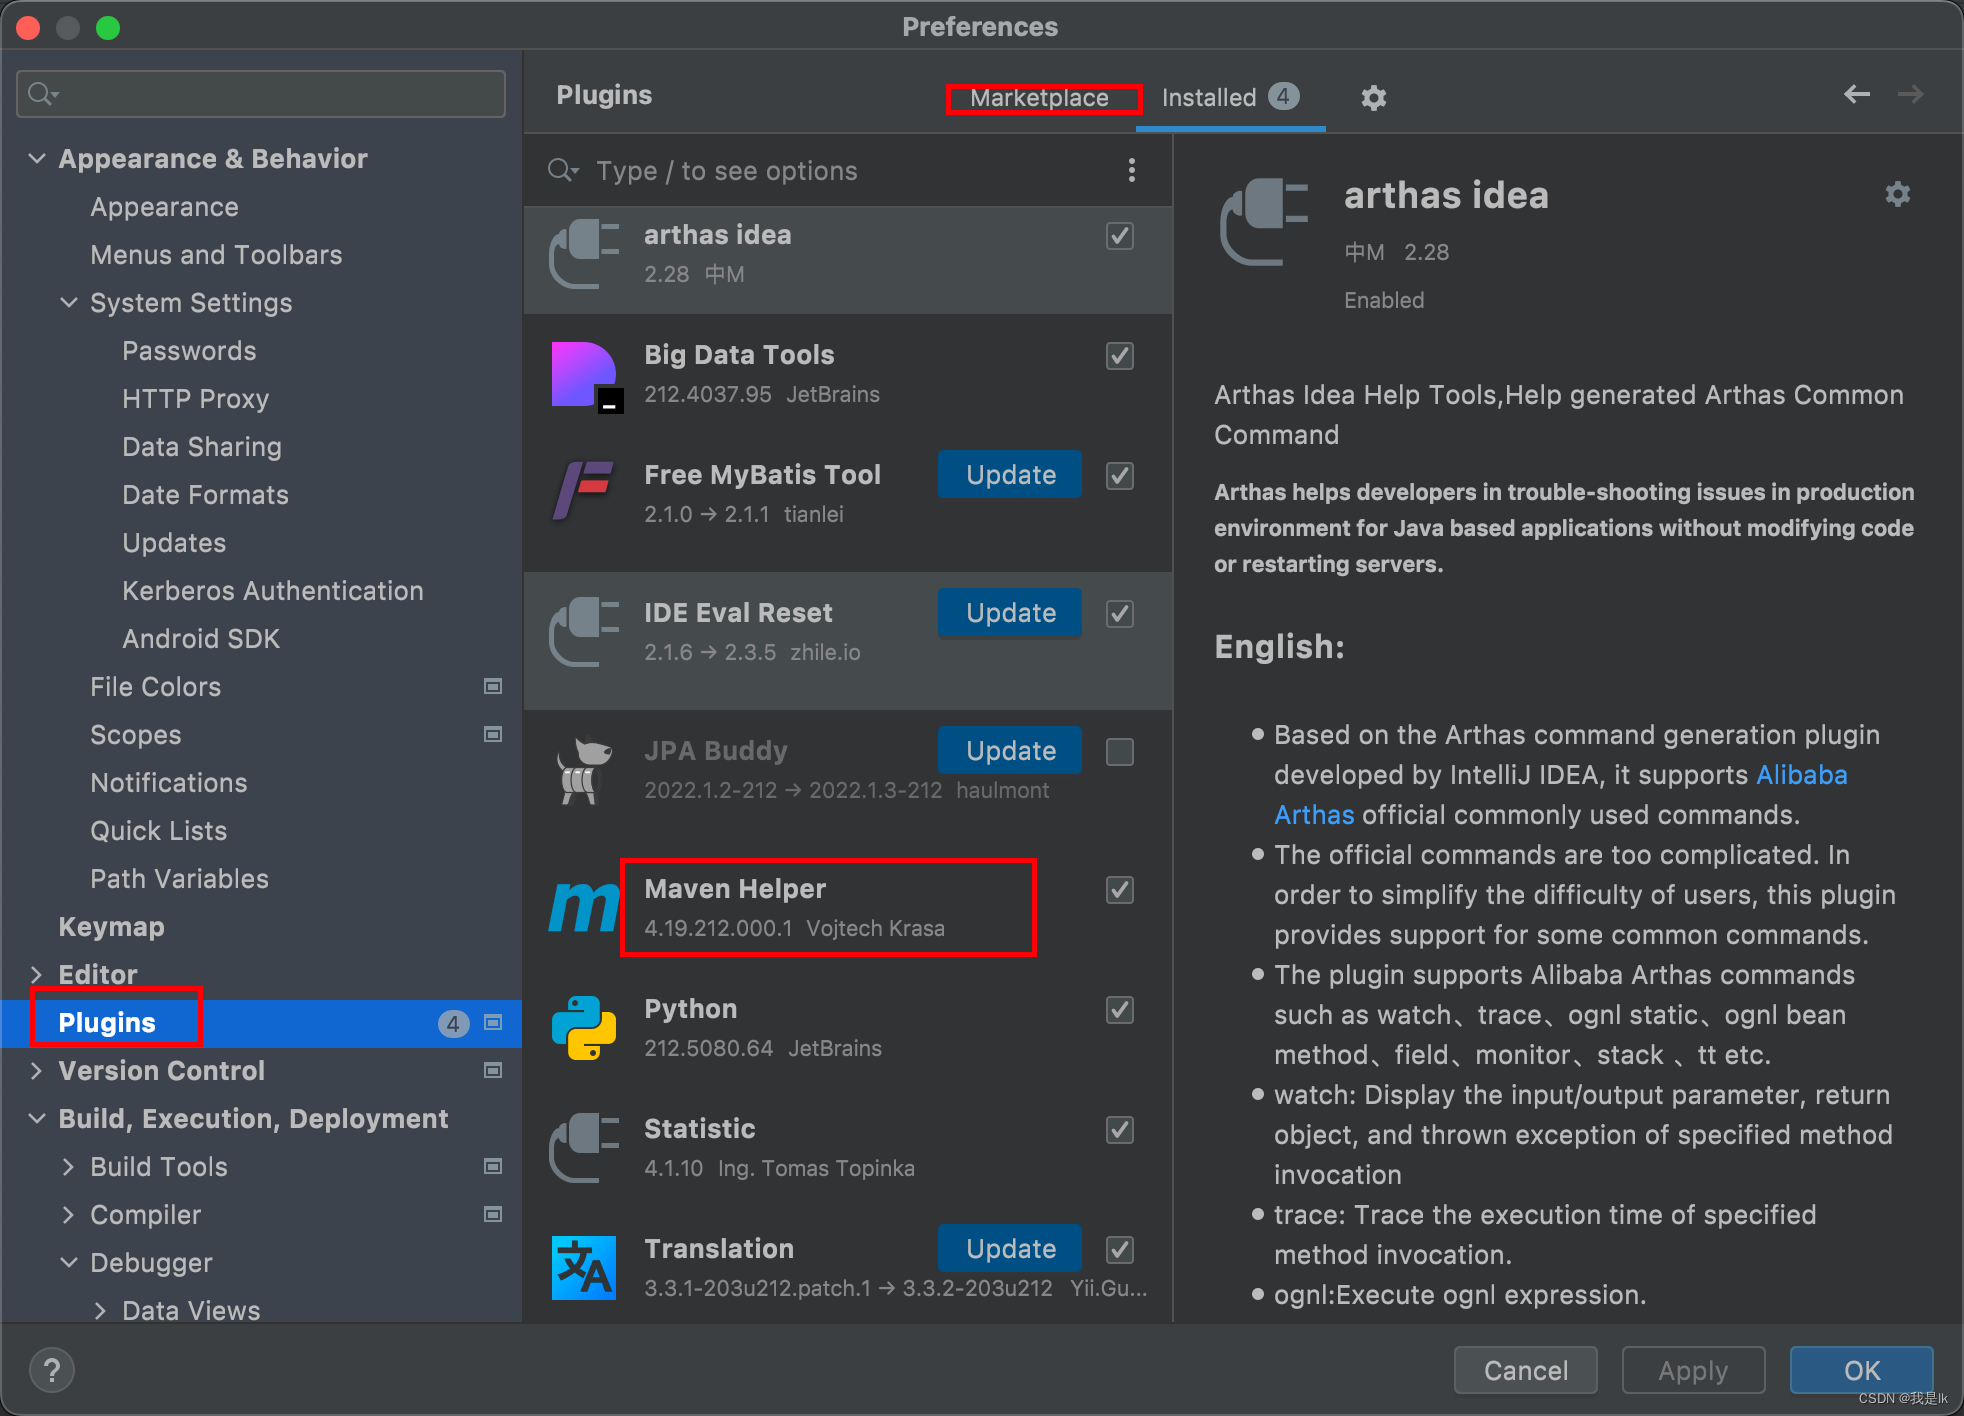This screenshot has height=1416, width=1964.
Task: Update the Free MyBatis Tool plugin
Action: (x=1009, y=474)
